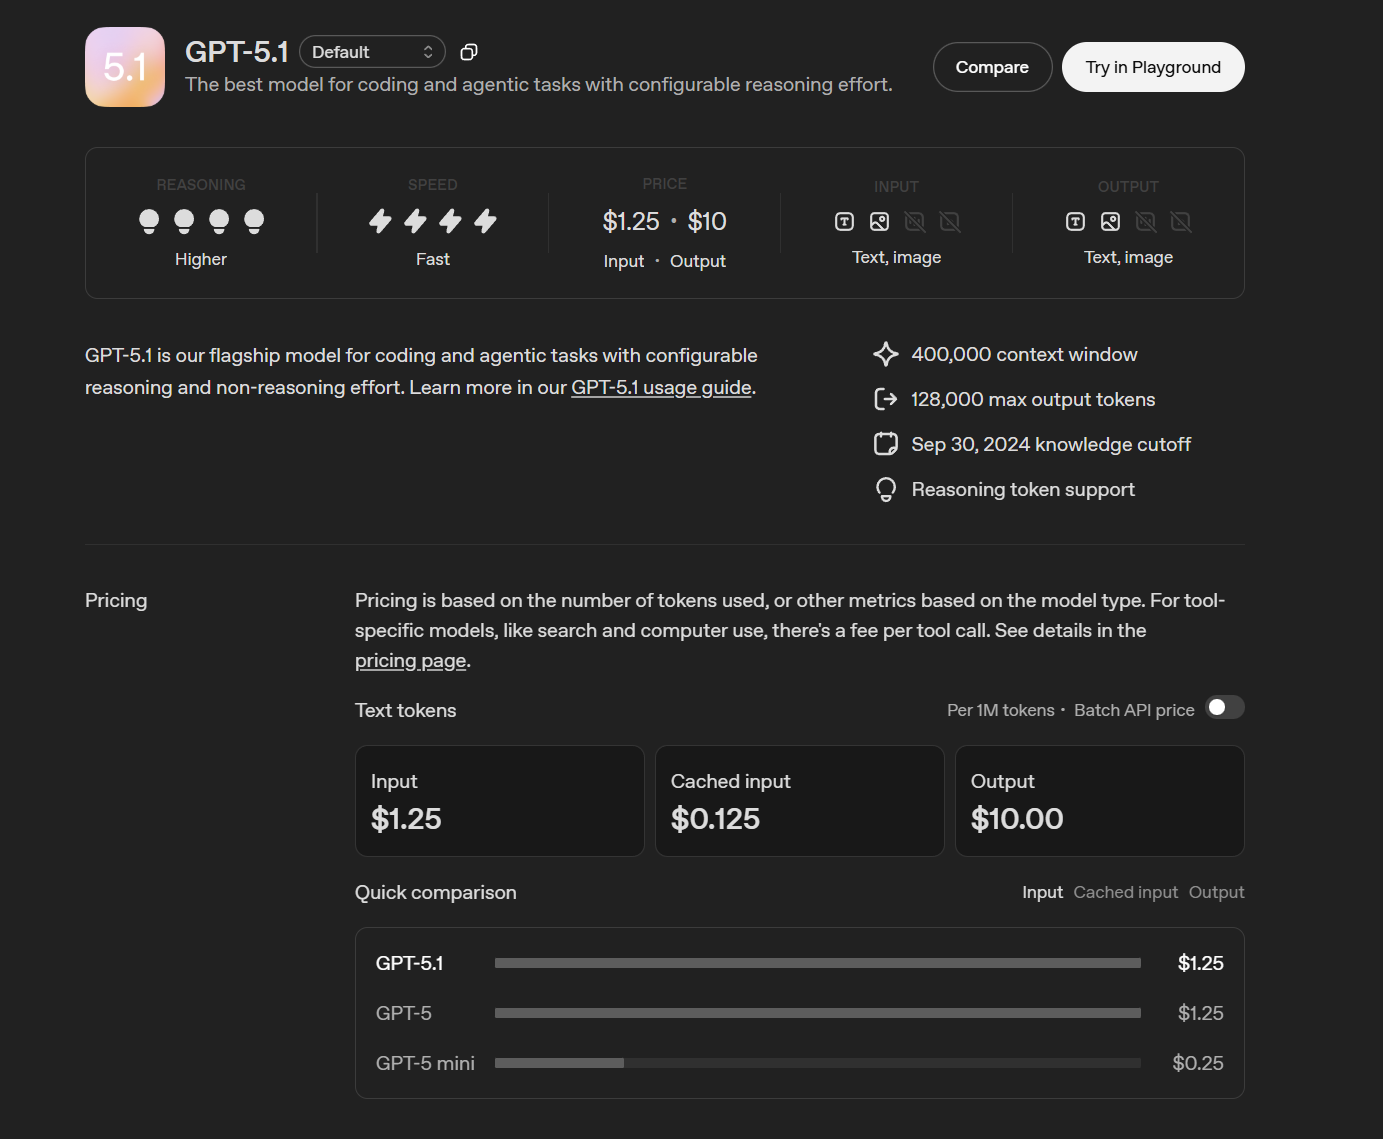Click the context window sparkle icon

[886, 354]
